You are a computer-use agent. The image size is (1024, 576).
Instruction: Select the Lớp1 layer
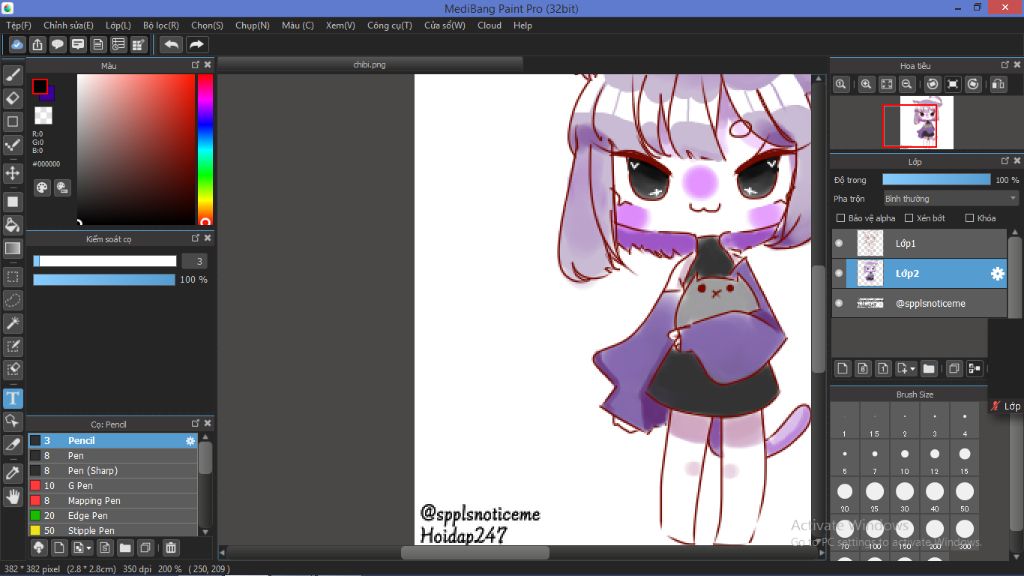tap(920, 244)
